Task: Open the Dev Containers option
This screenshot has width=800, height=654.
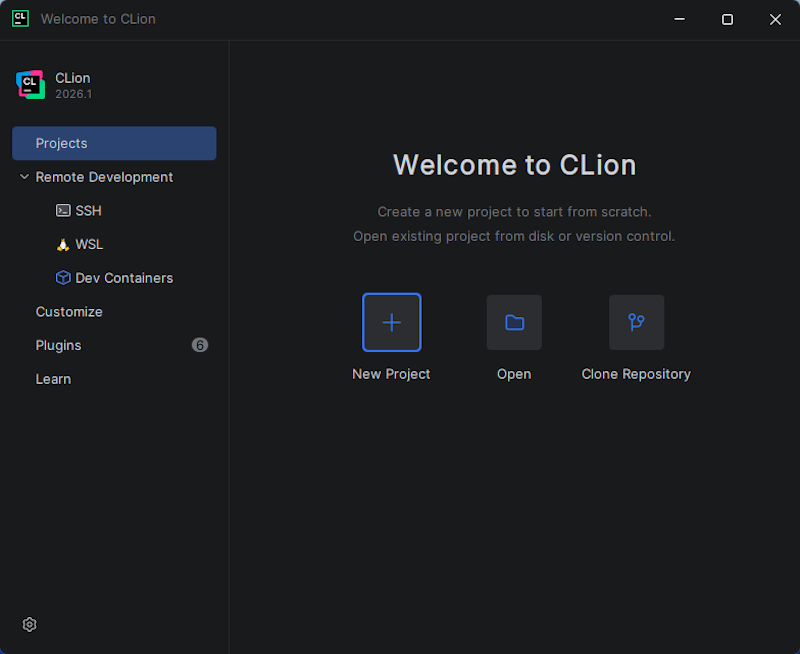Action: point(114,278)
